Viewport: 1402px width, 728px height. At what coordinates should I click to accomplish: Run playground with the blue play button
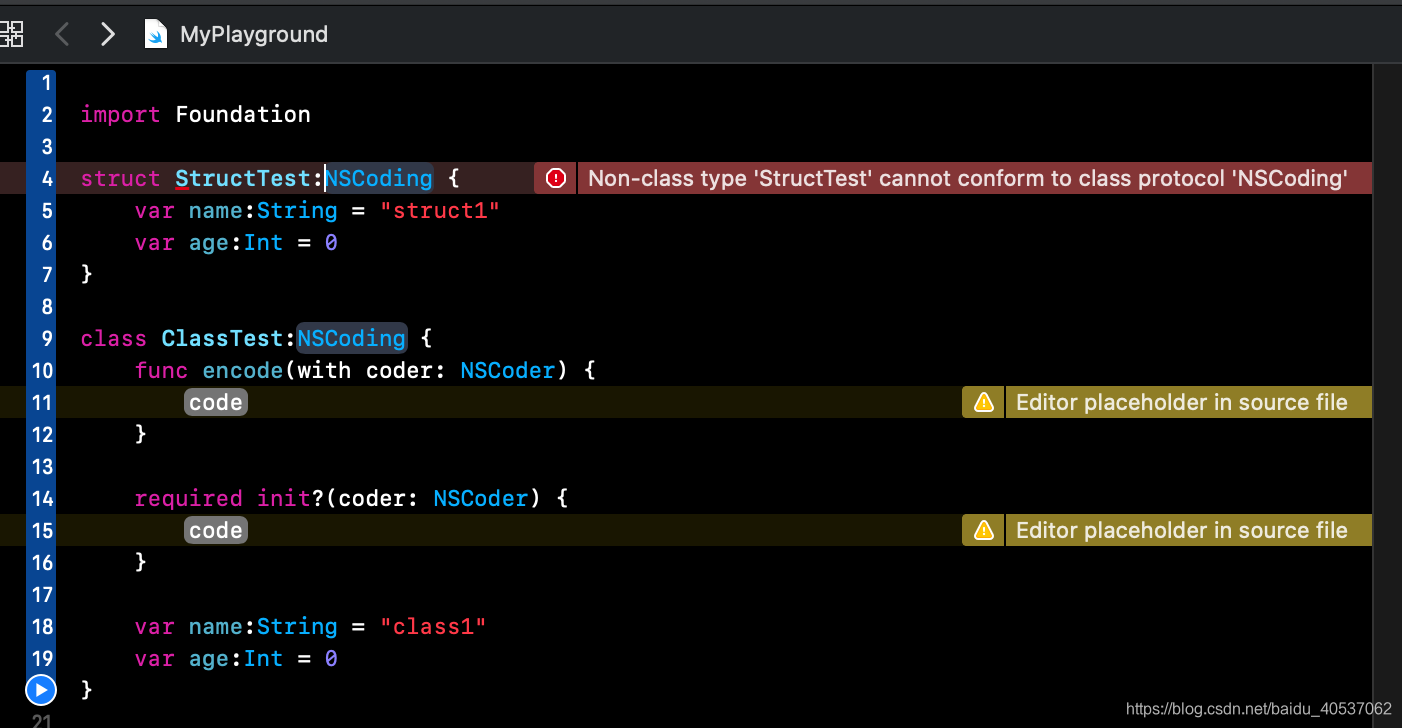41,689
